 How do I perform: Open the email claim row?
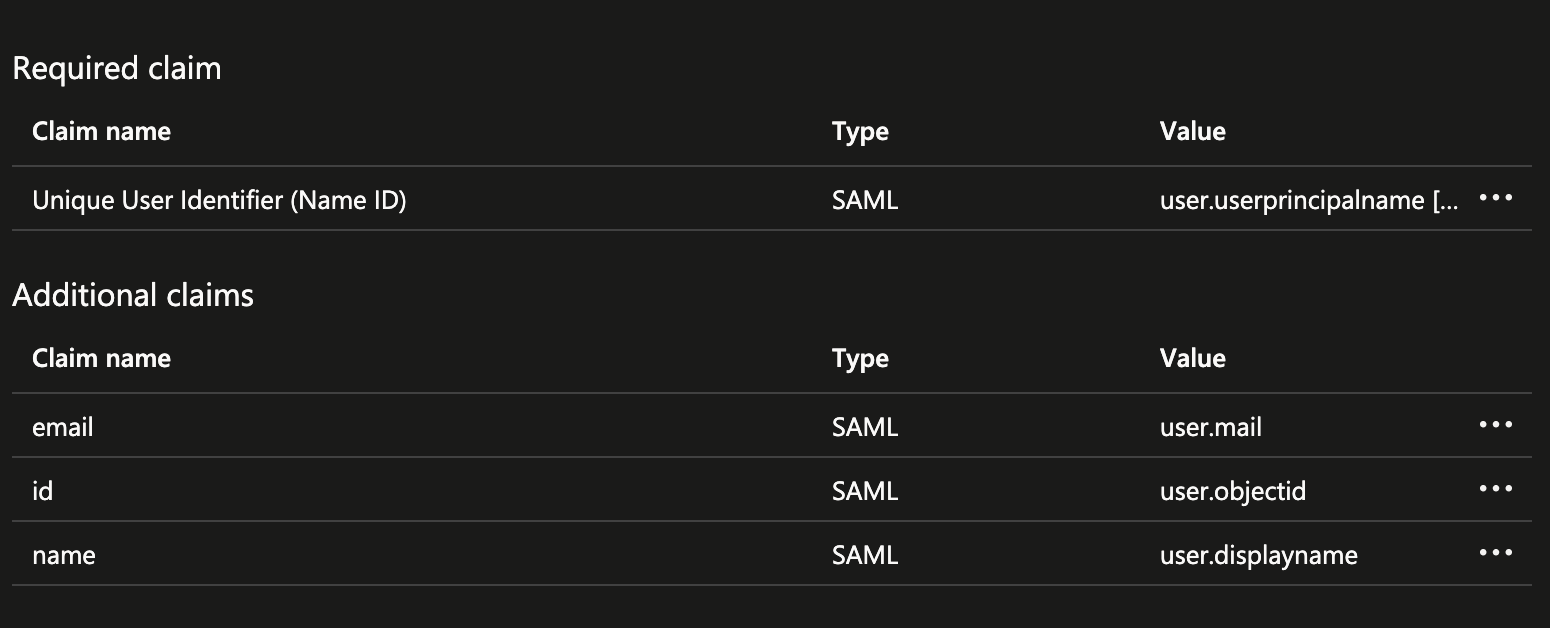point(63,427)
